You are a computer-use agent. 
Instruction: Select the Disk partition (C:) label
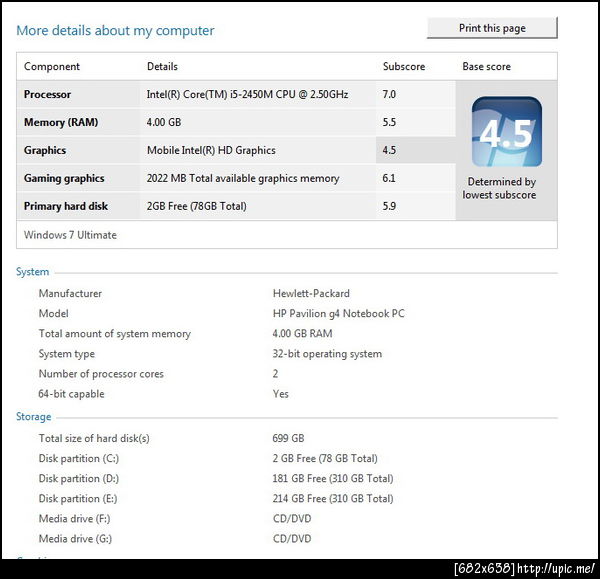79,458
